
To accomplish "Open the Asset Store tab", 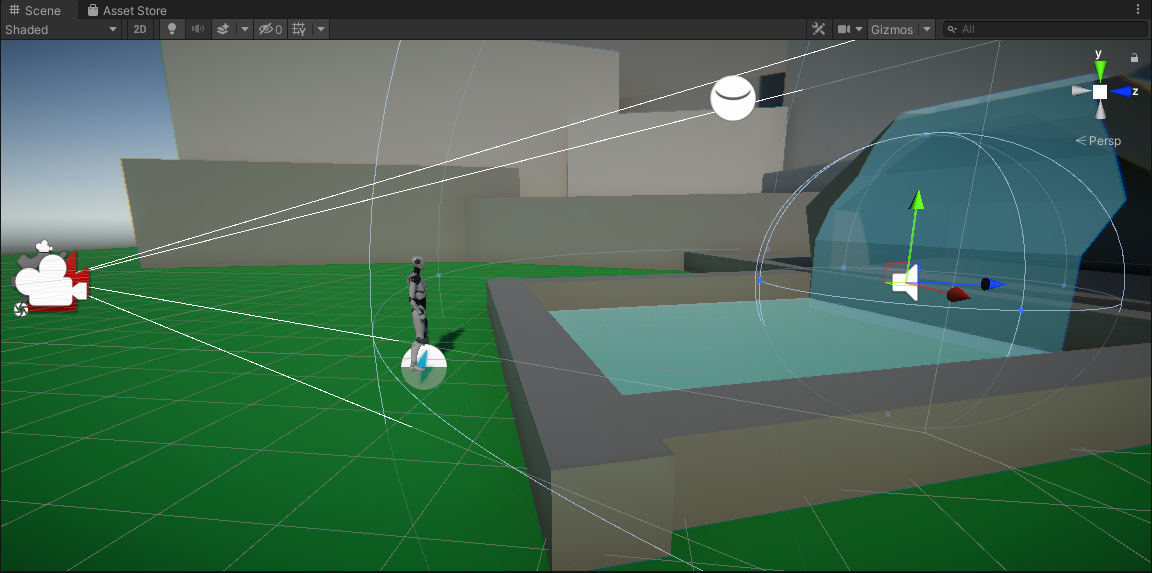I will [x=126, y=10].
